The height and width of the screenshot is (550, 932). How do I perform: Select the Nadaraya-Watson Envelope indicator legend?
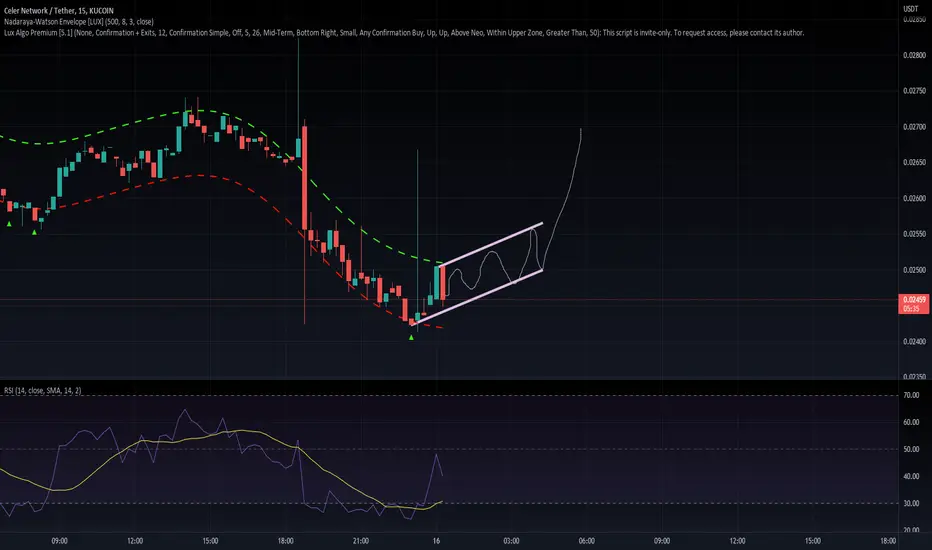point(78,21)
